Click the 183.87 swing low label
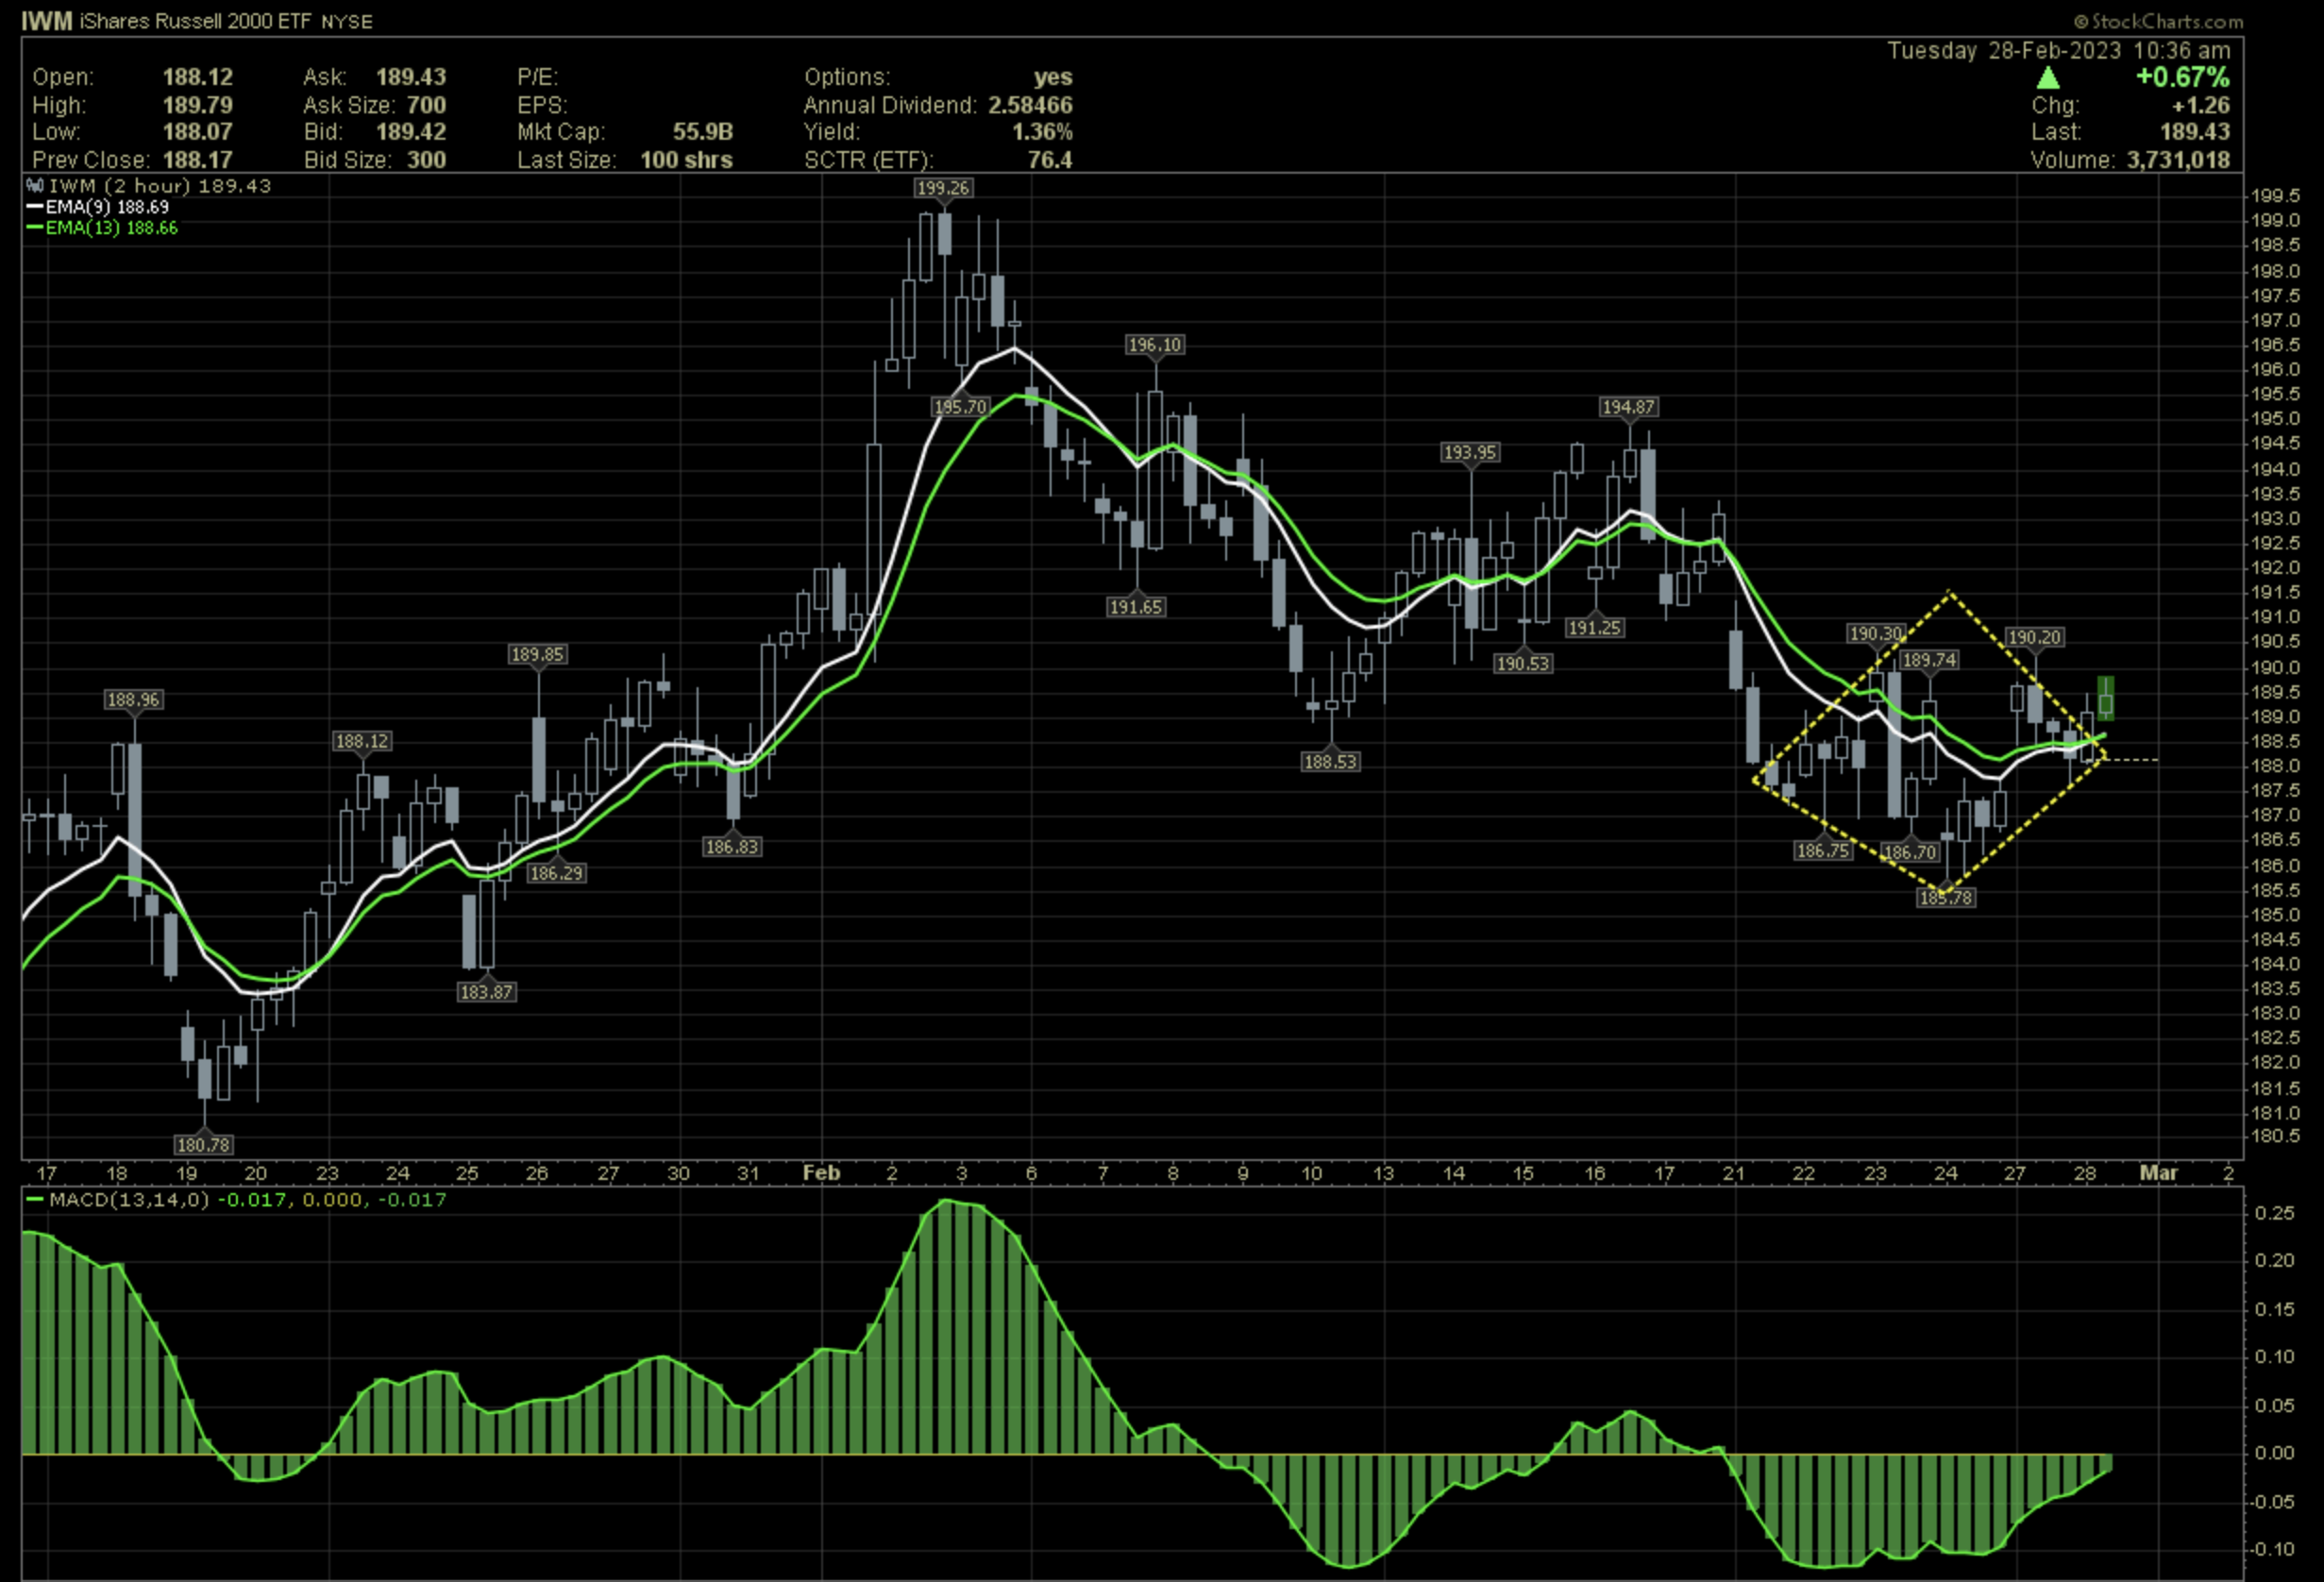The image size is (2324, 1582). point(486,992)
